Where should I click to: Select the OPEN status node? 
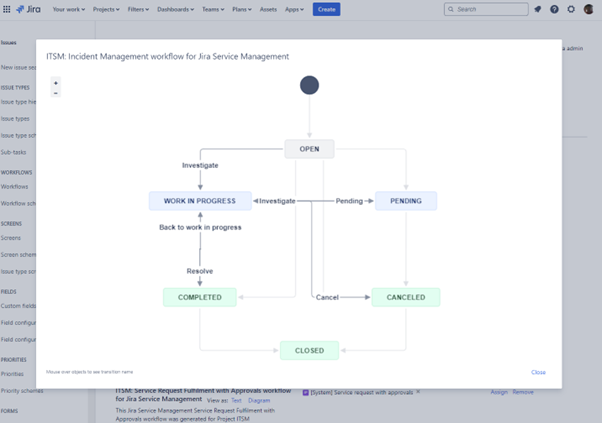pos(309,149)
